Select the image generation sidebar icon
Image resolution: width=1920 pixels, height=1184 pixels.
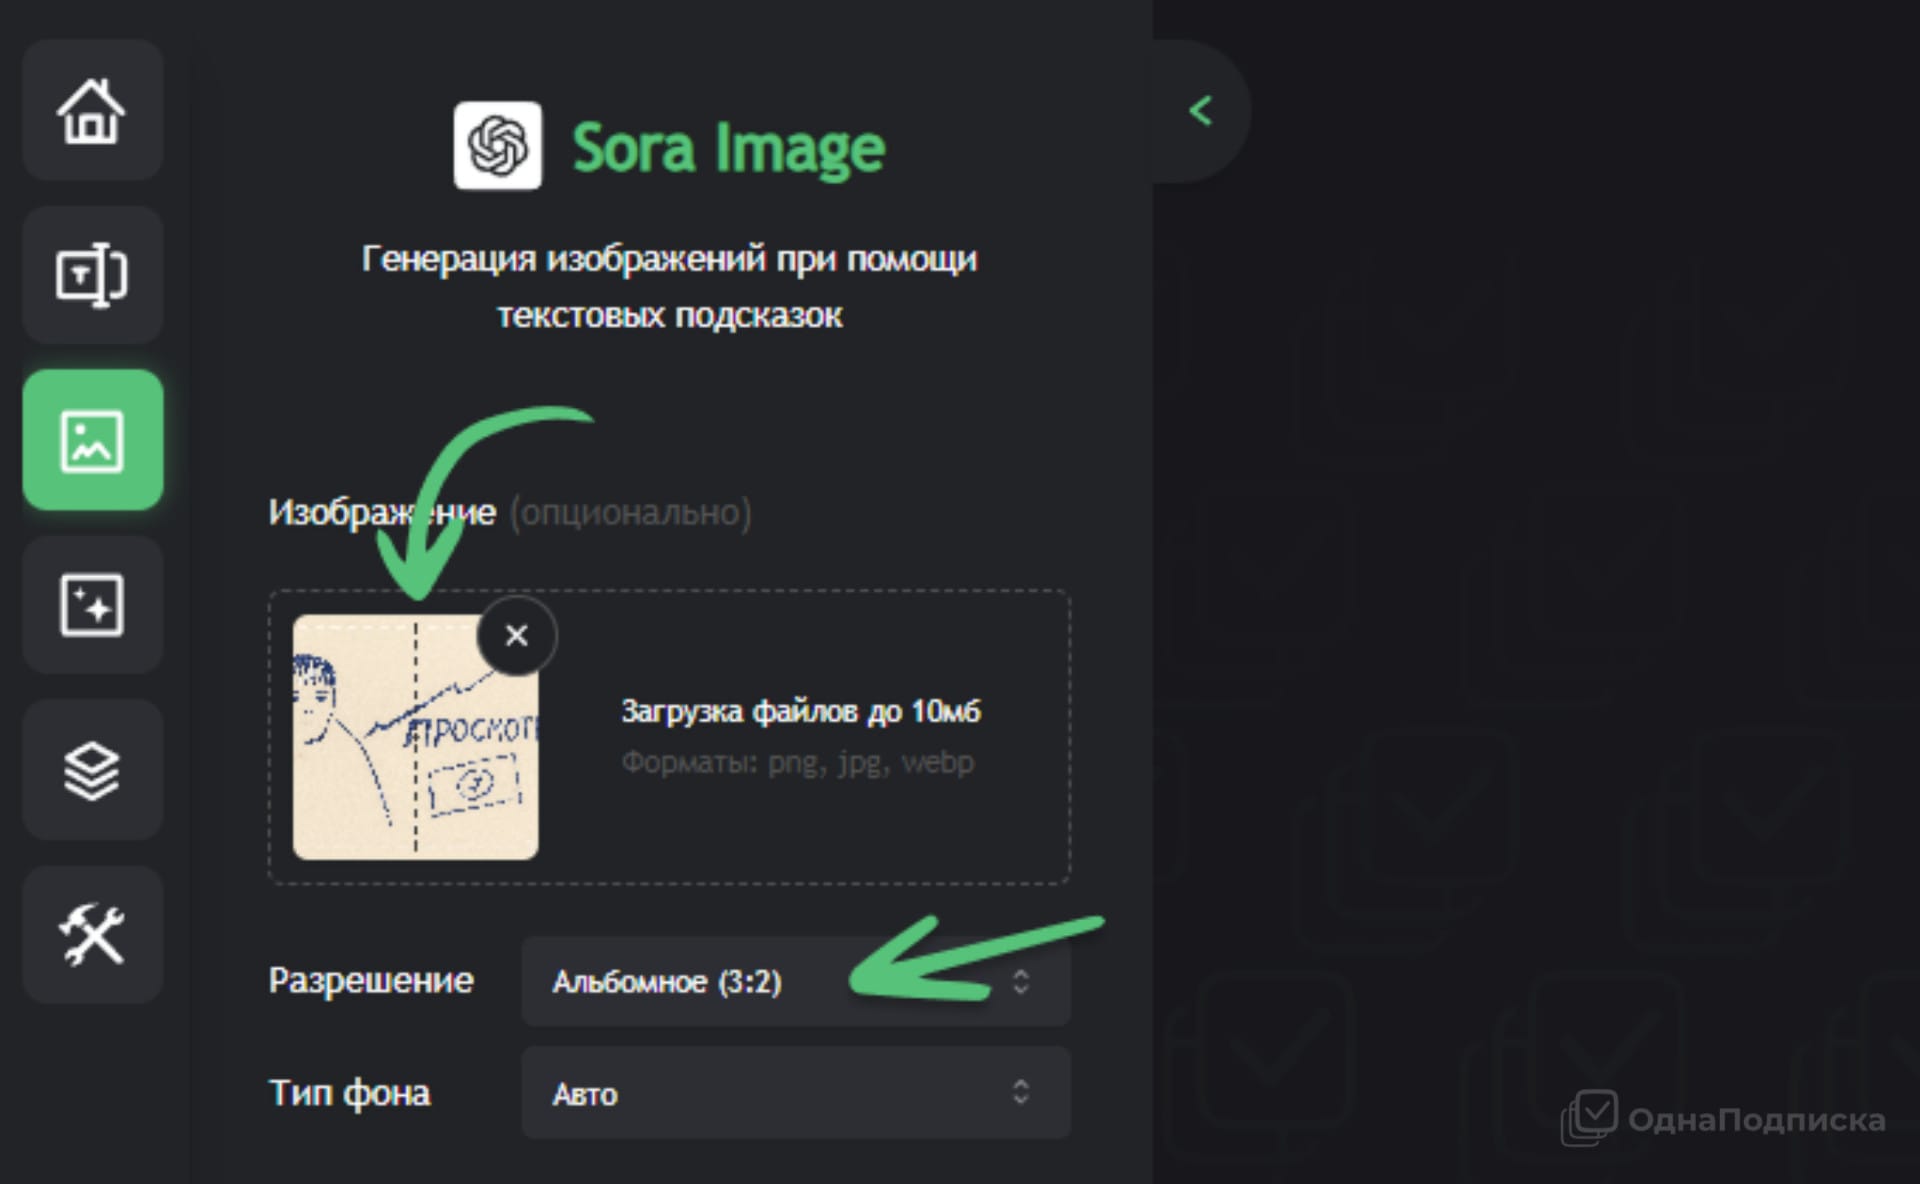coord(92,440)
